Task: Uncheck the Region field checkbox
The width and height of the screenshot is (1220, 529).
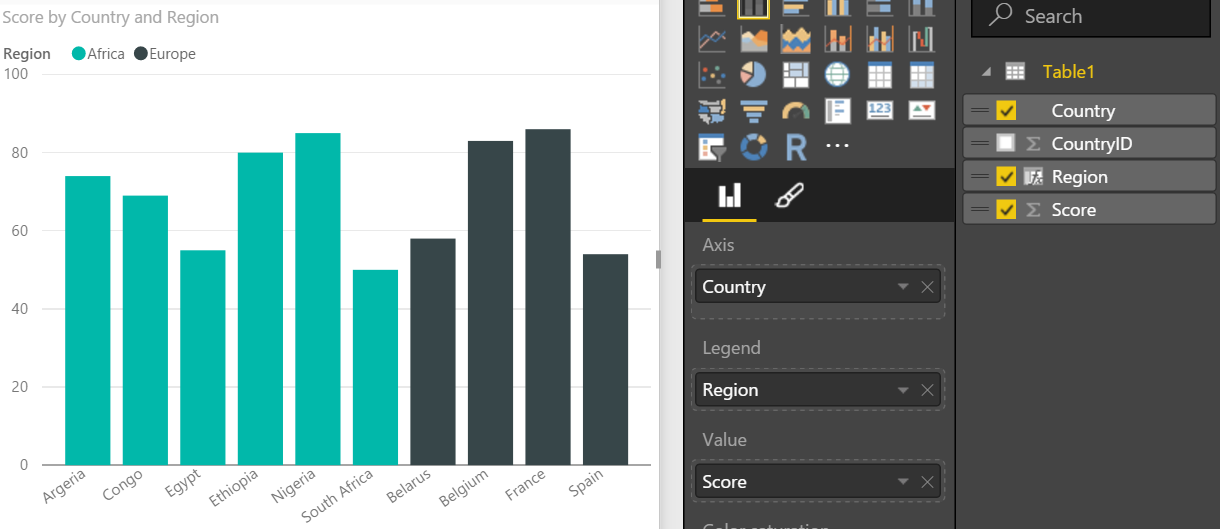Action: coord(1006,177)
